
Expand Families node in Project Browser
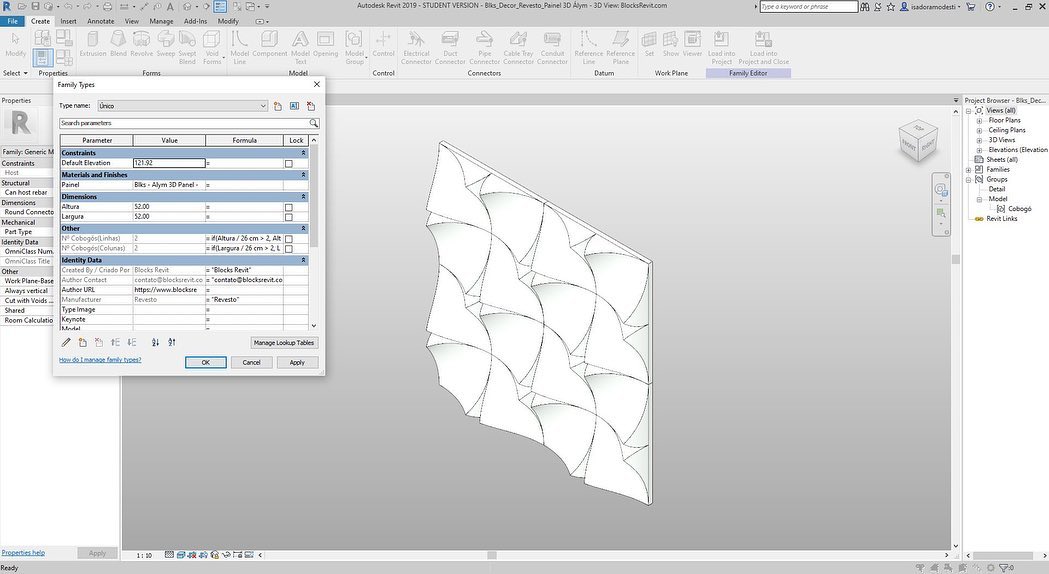(x=969, y=170)
